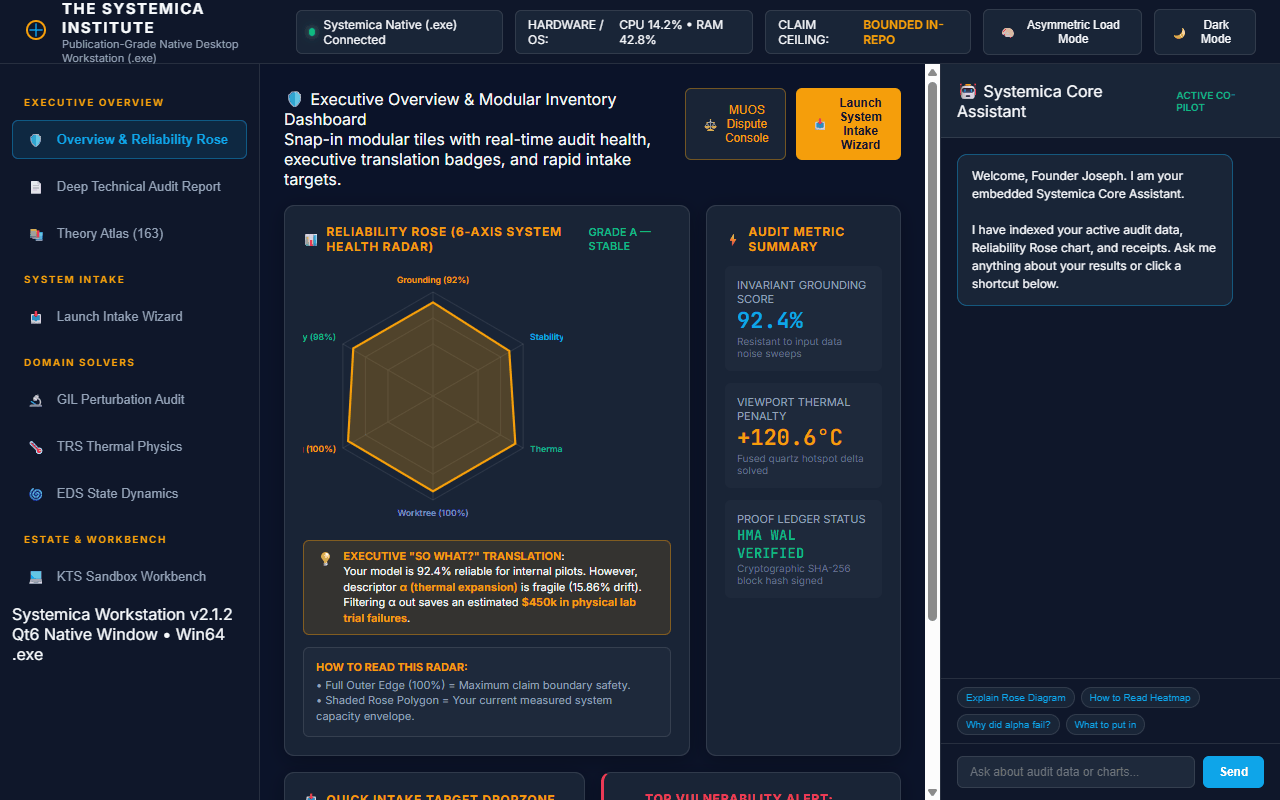Click the scales icon on MUOS Dispute Console
The width and height of the screenshot is (1280, 800).
click(x=711, y=125)
